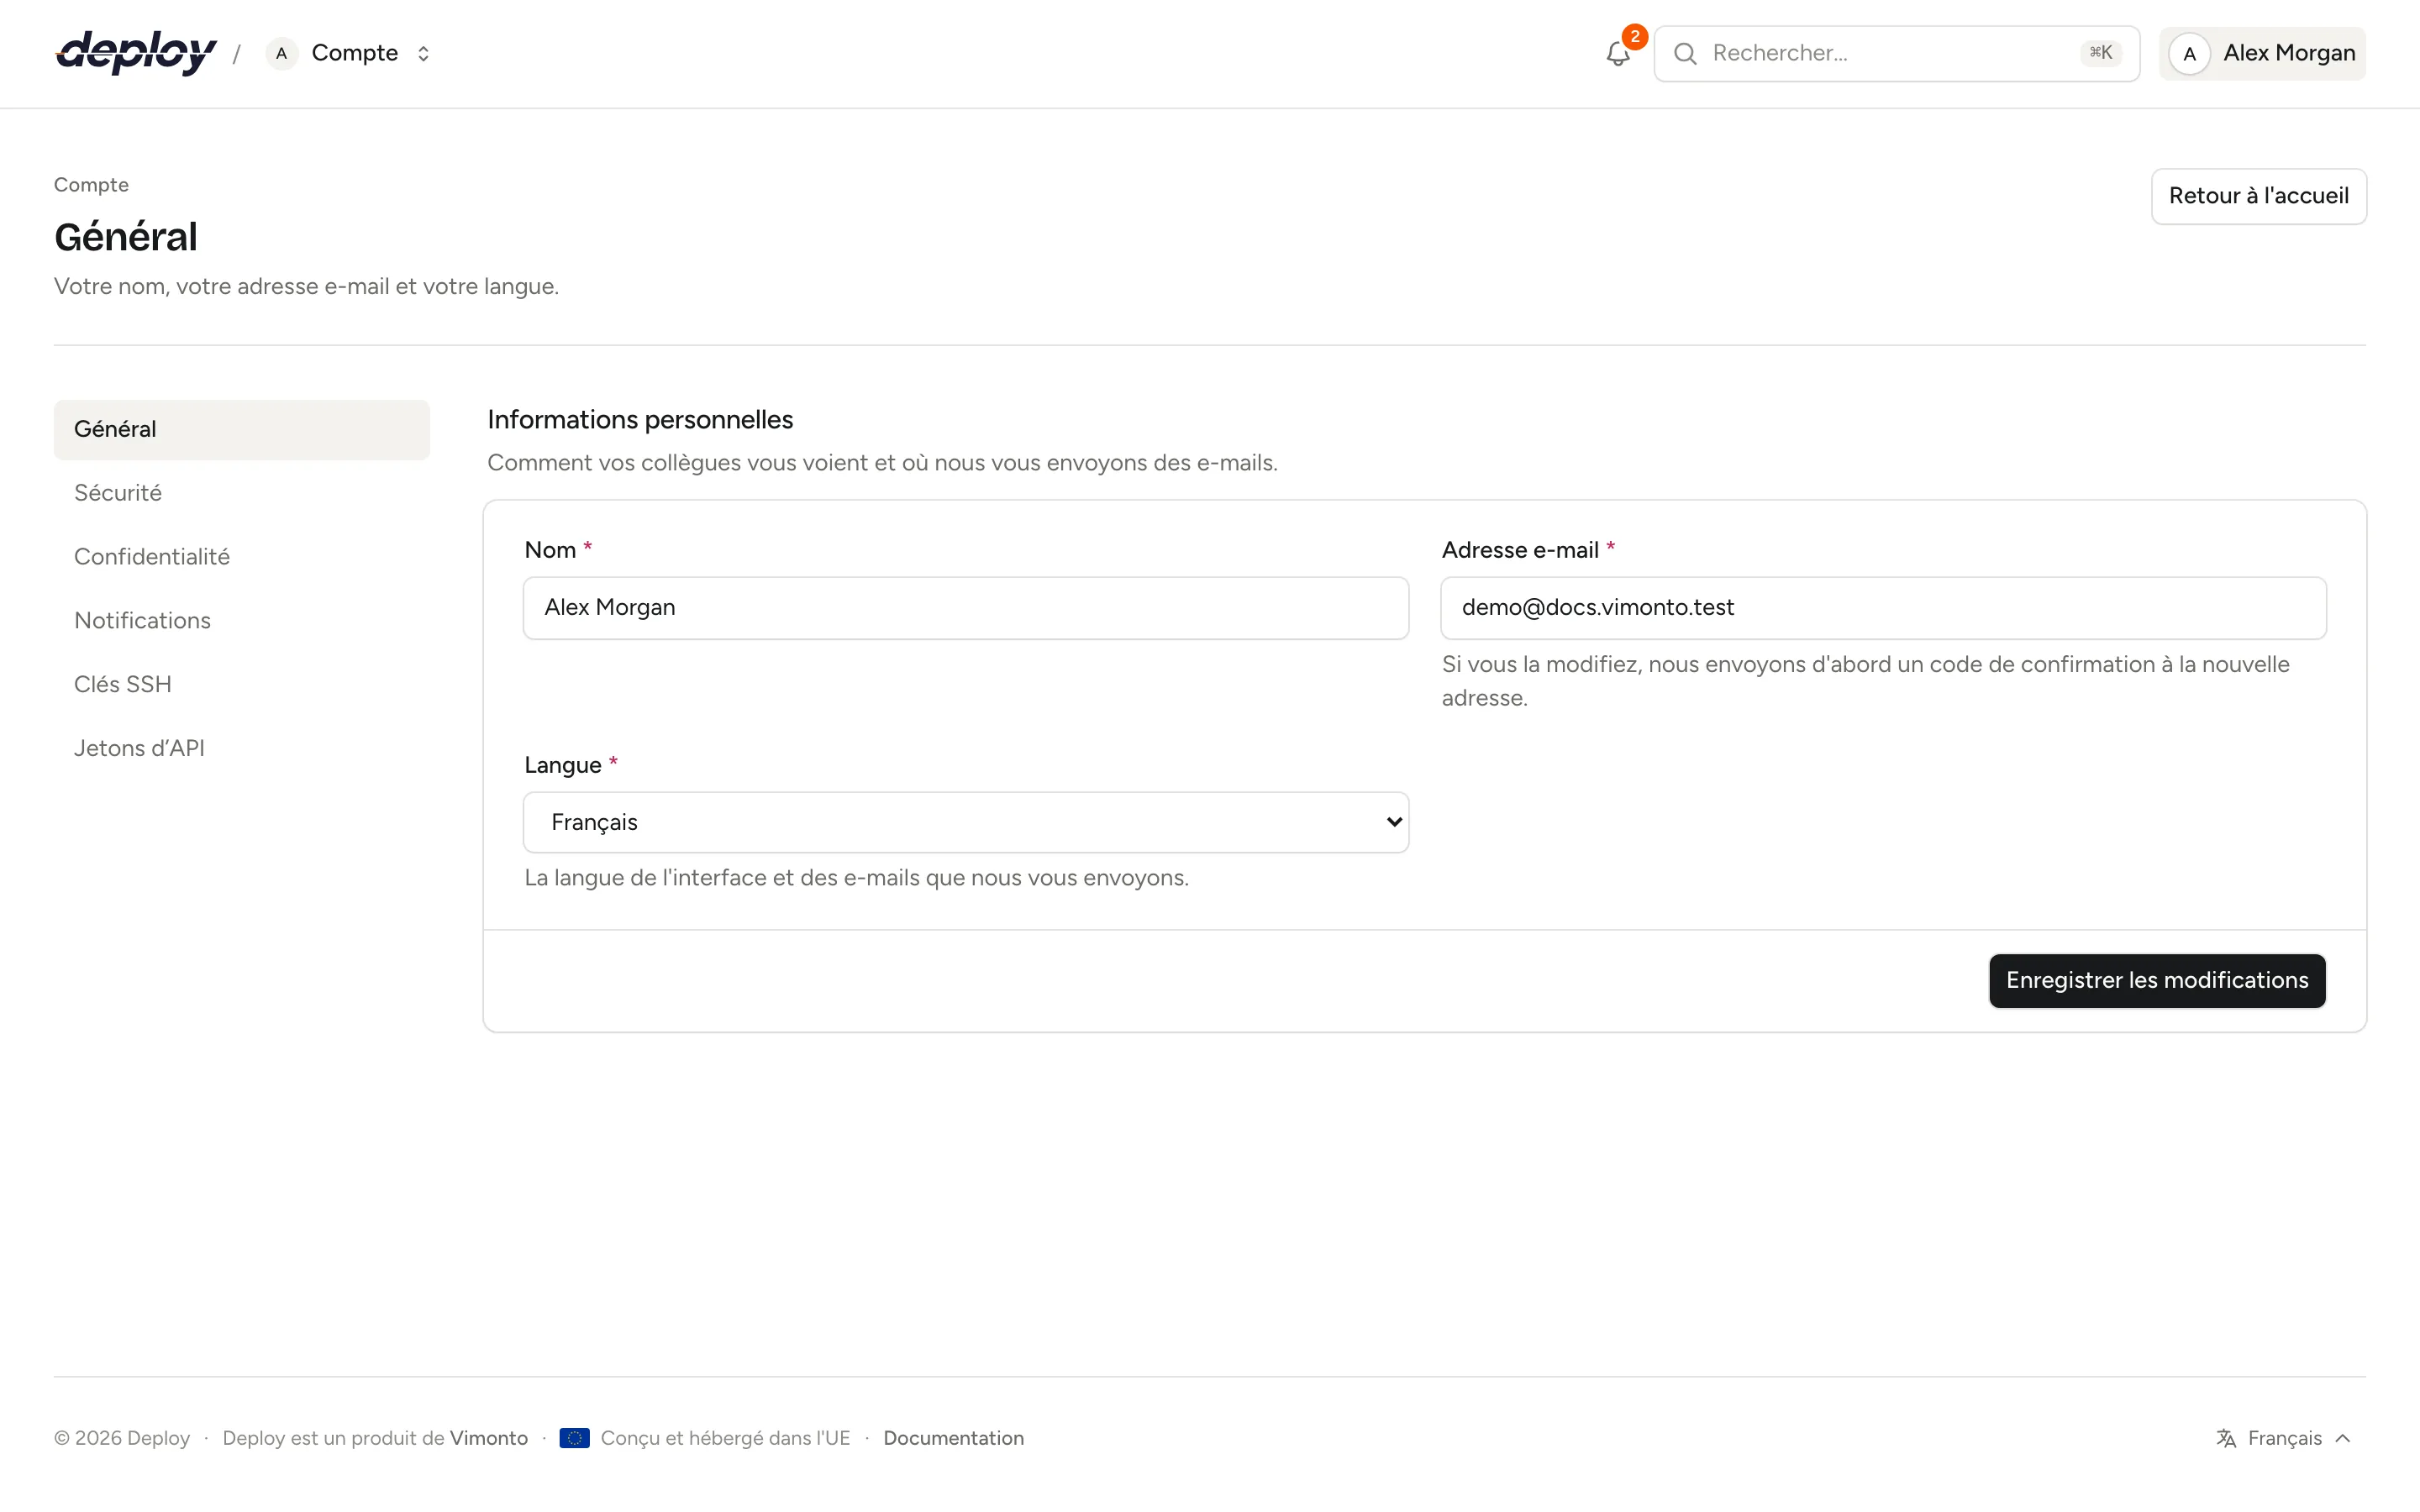Open the Clés SSH section
Viewport: 2420px width, 1512px height.
click(242, 685)
